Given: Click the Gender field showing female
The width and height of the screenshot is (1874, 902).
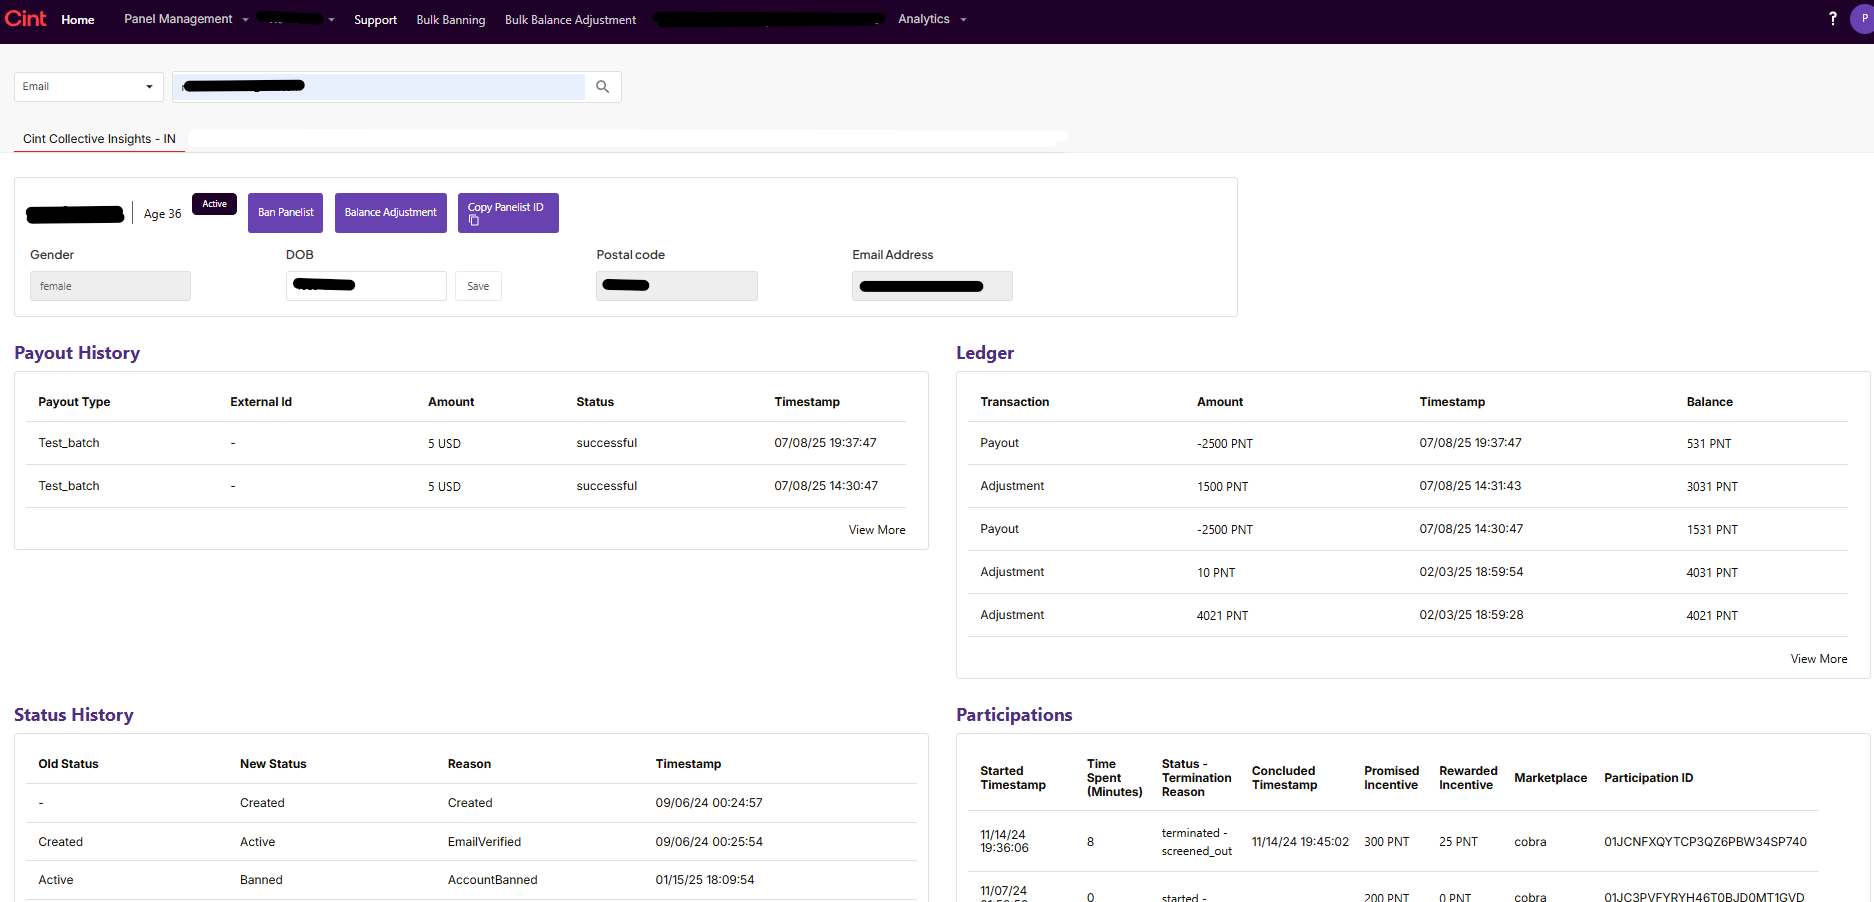Looking at the screenshot, I should (x=110, y=286).
